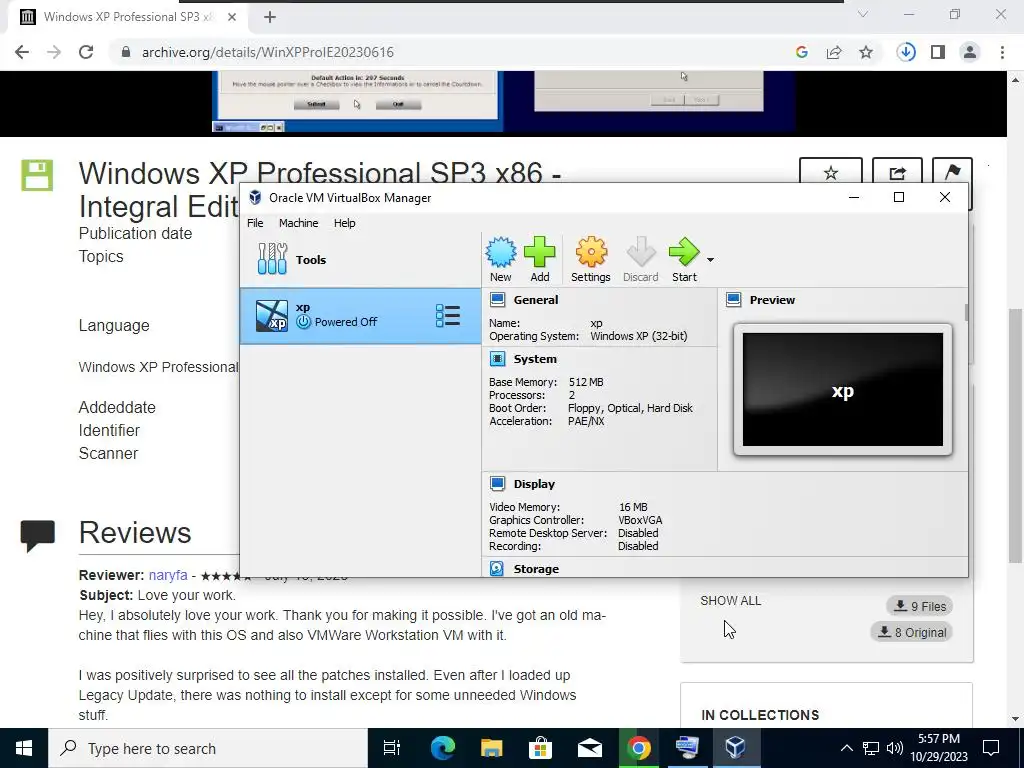Image resolution: width=1024 pixels, height=768 pixels.
Task: Click the System section icon
Action: [498, 359]
